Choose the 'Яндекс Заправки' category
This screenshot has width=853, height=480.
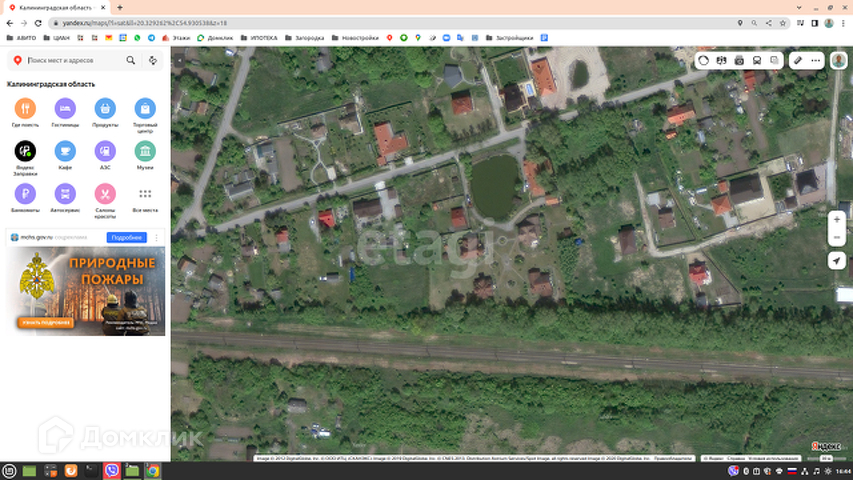[25, 158]
